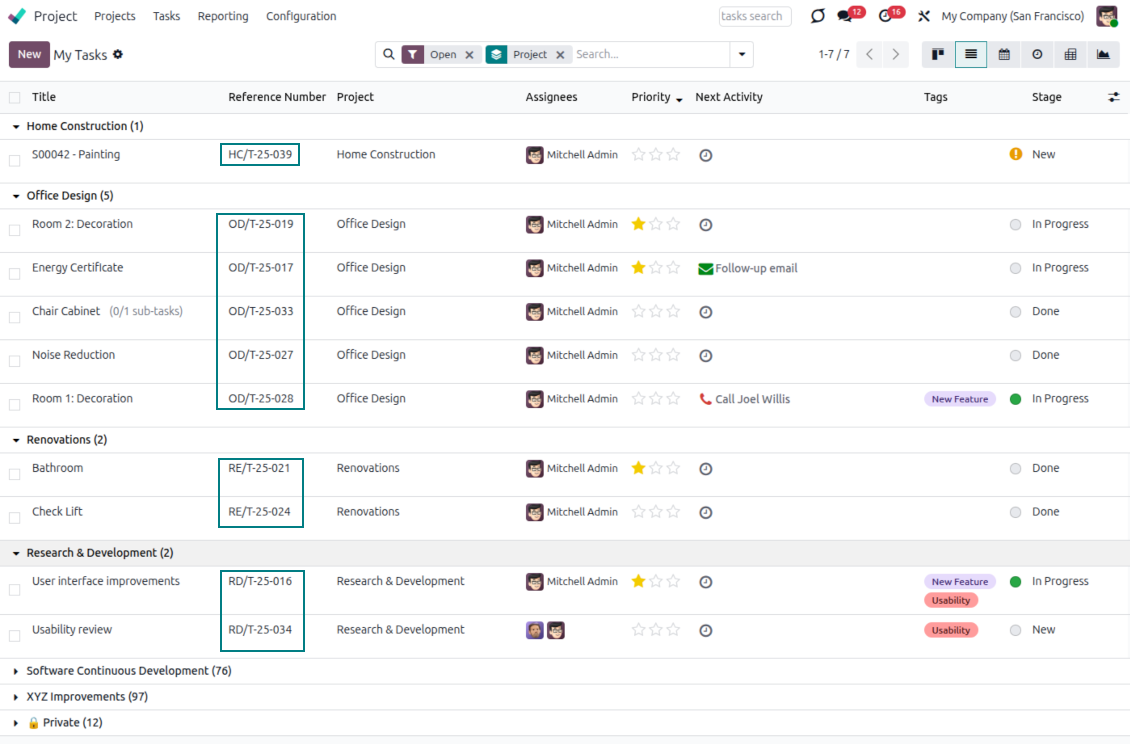Open the Configuration menu
This screenshot has width=1130, height=744.
(x=301, y=16)
